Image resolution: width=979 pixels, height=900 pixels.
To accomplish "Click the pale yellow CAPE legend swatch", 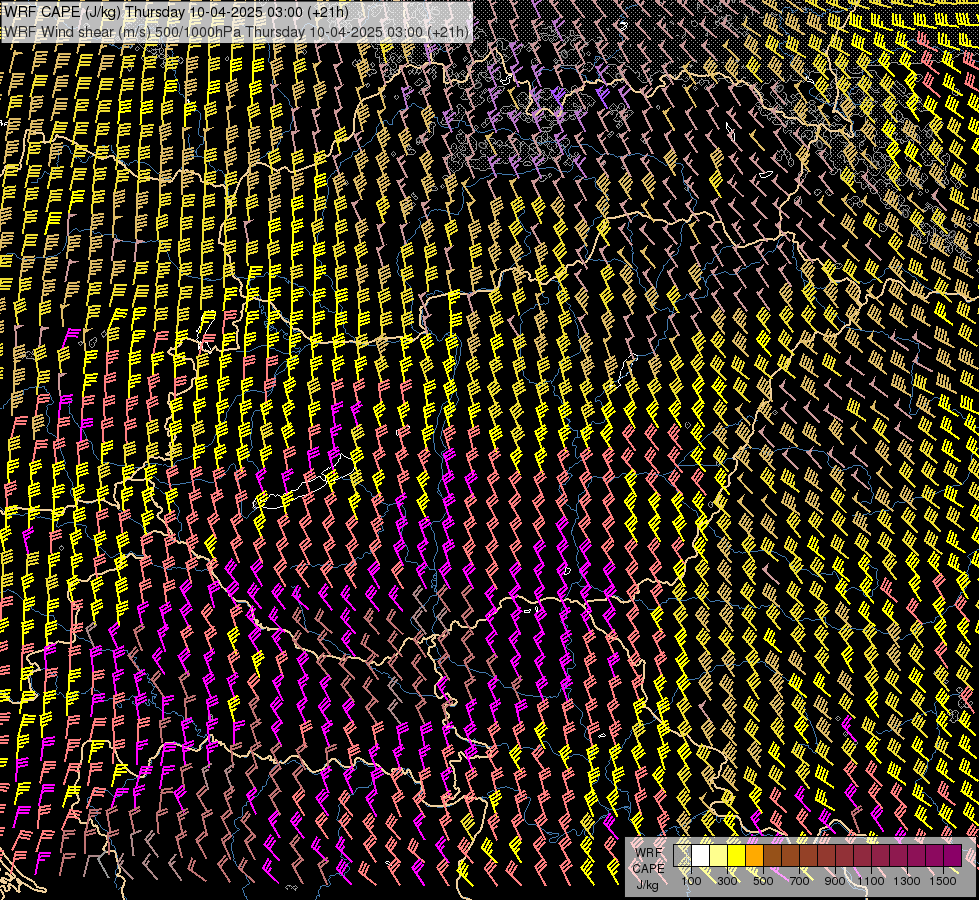I will [x=719, y=855].
